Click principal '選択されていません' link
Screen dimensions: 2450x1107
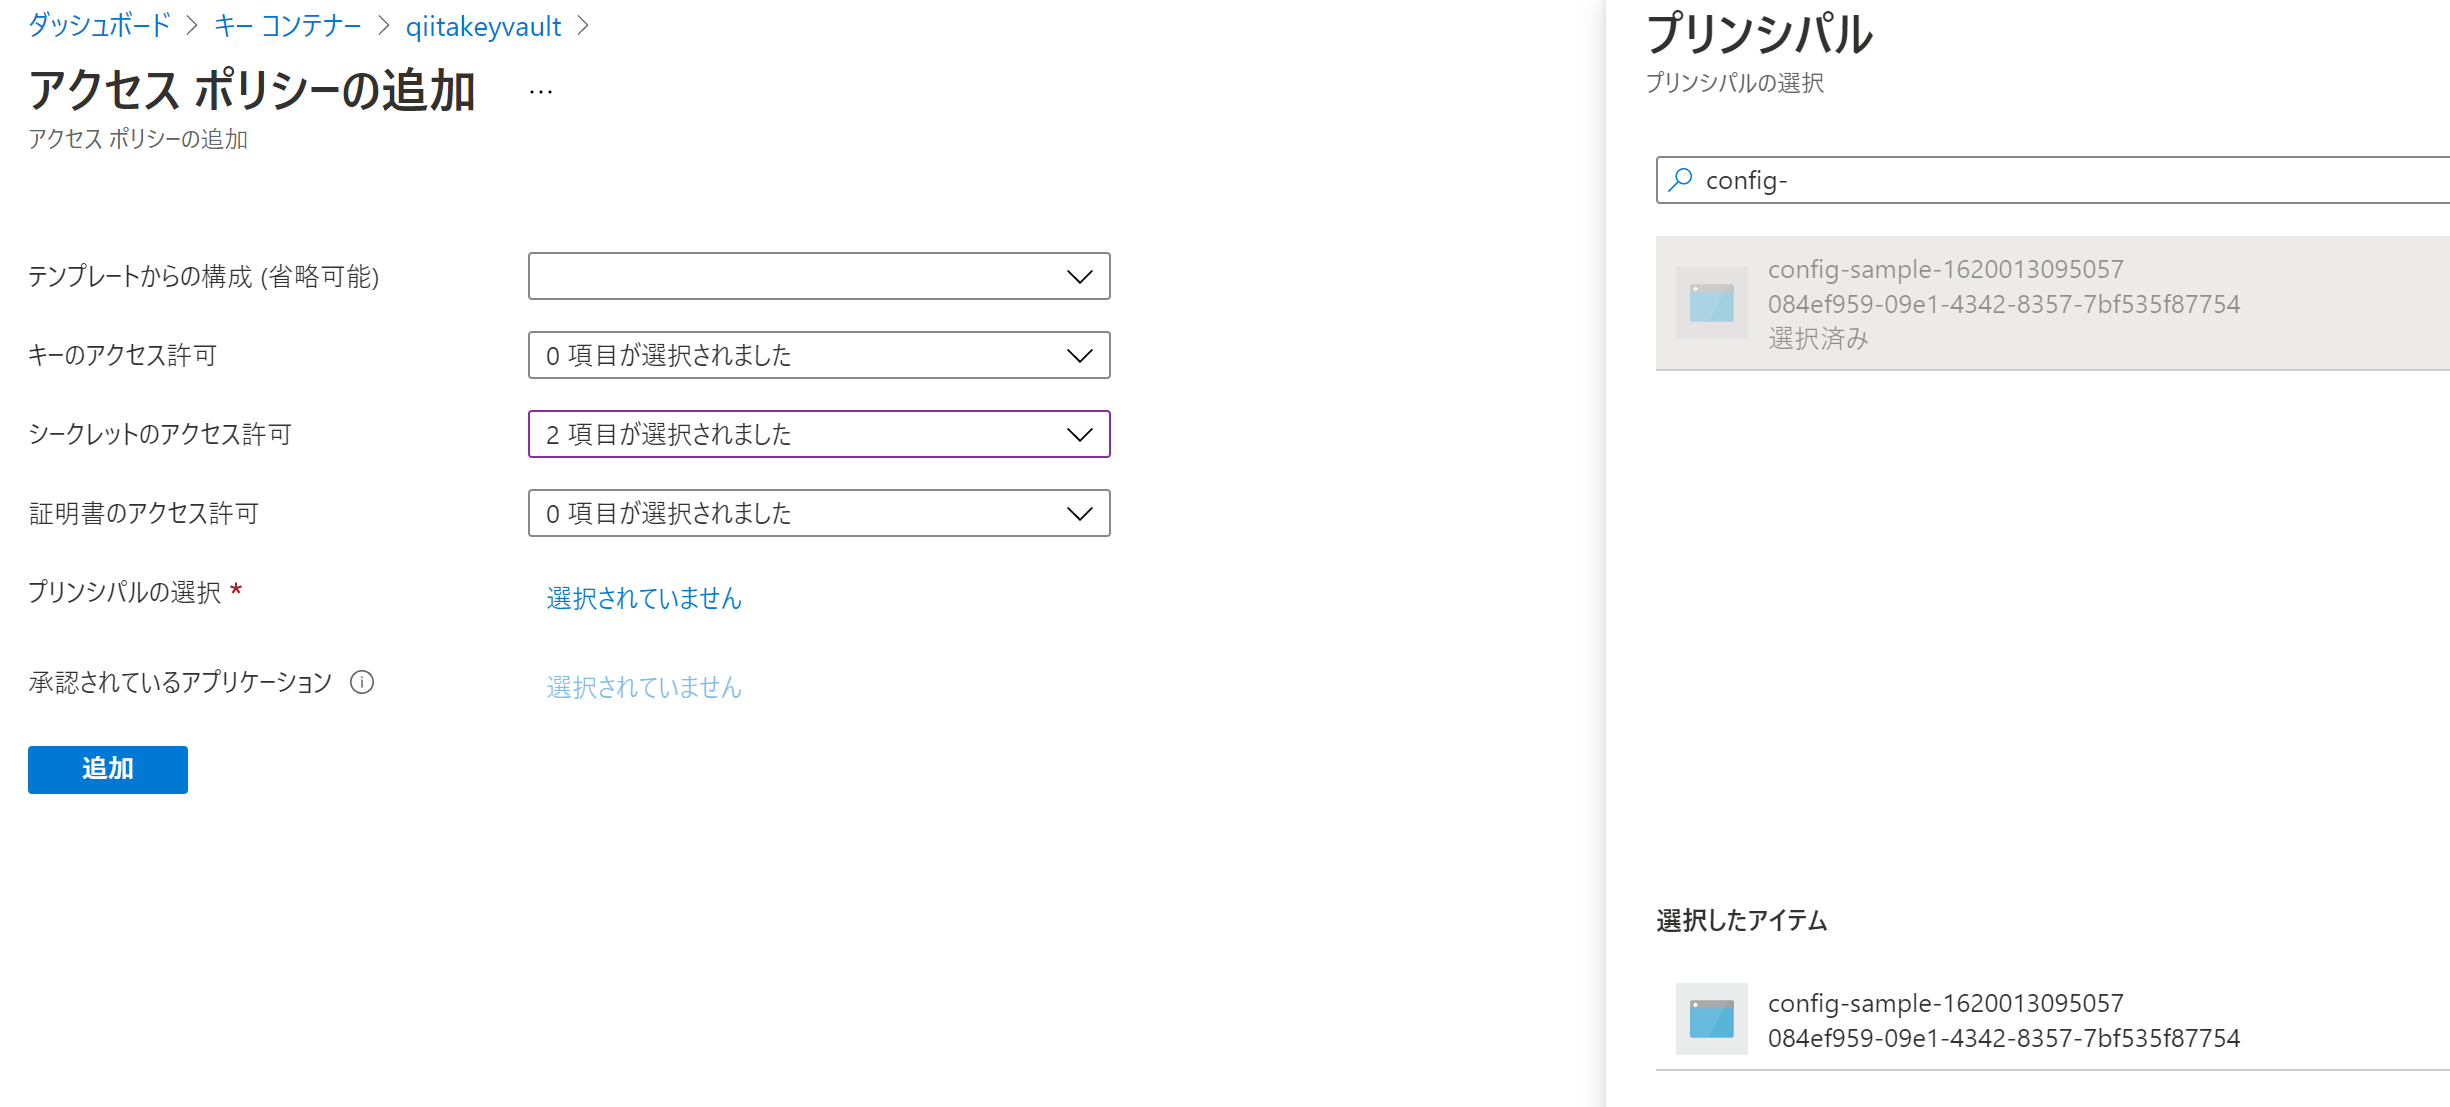pyautogui.click(x=644, y=598)
